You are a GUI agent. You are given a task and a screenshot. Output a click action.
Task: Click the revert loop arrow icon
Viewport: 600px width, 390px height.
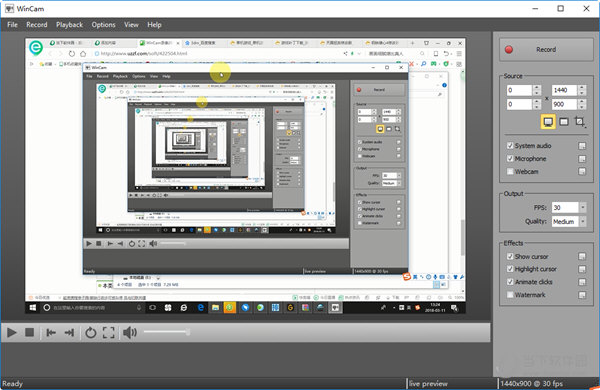point(91,333)
